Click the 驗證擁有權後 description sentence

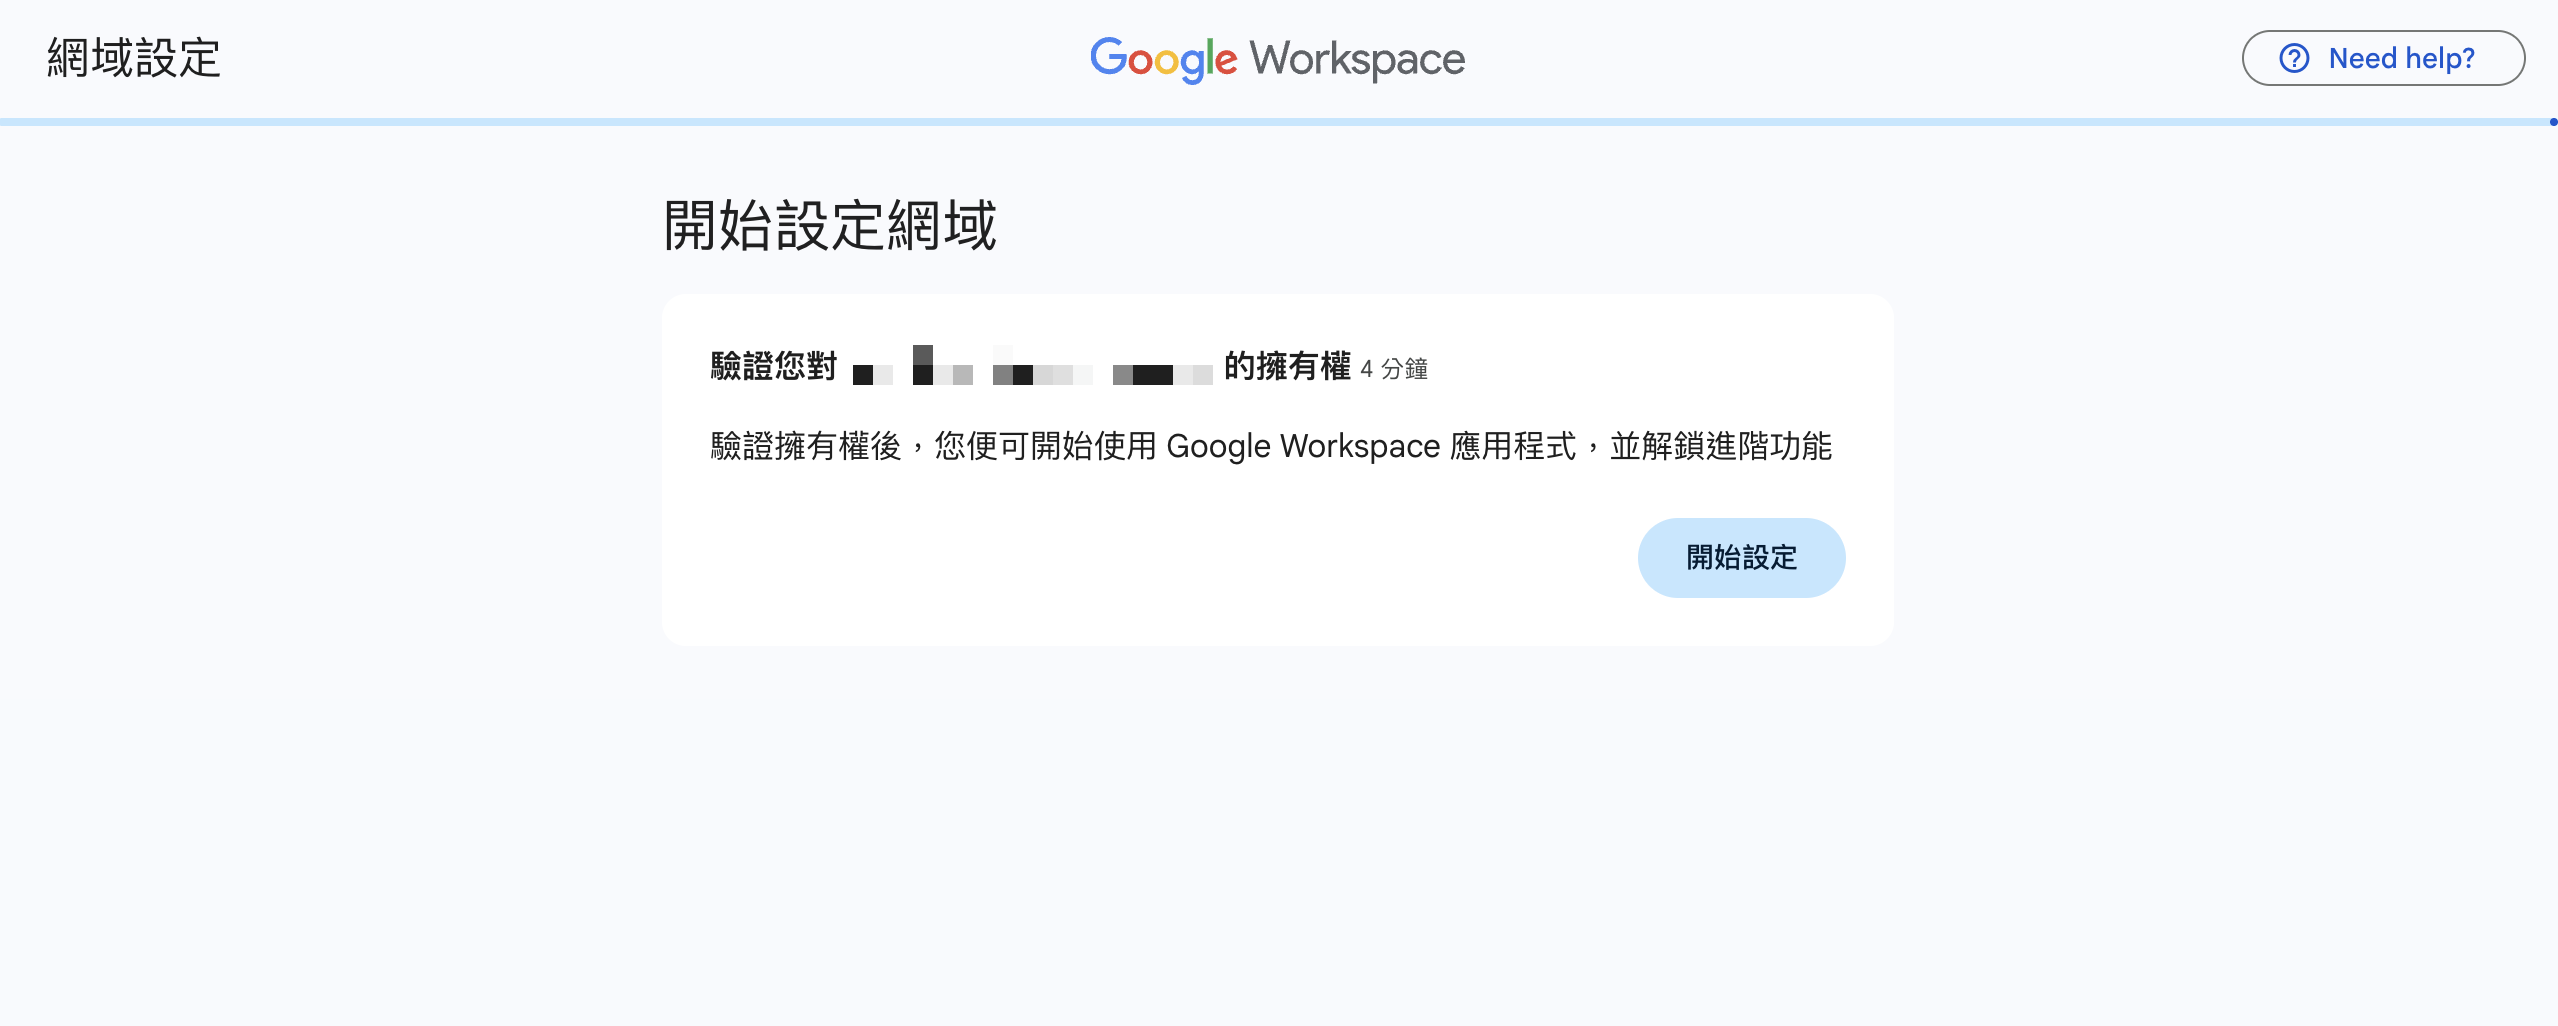(x=1271, y=446)
